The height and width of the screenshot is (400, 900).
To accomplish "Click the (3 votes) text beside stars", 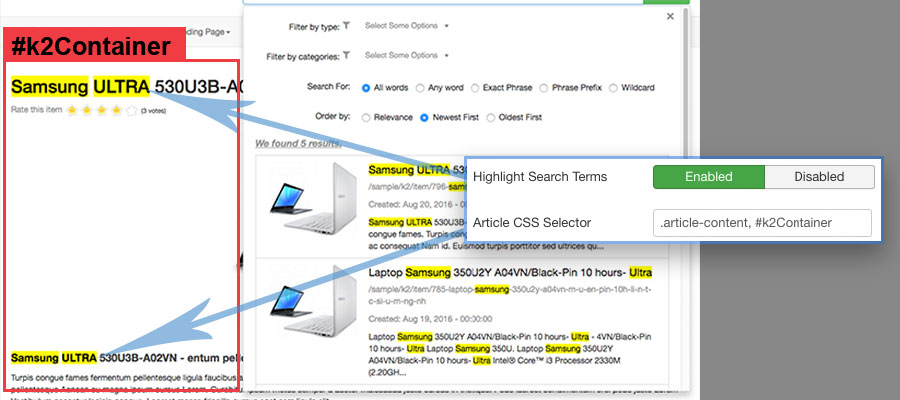I will click(x=153, y=111).
